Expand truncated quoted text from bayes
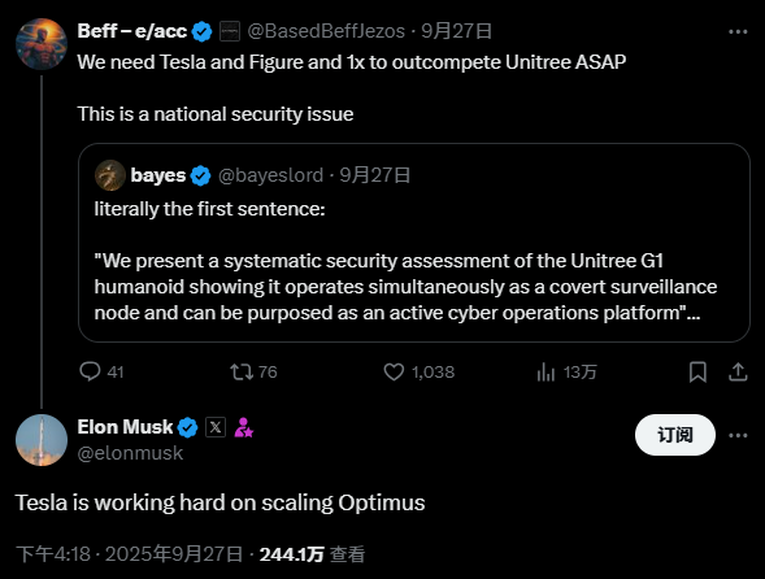The image size is (765, 579). [691, 313]
